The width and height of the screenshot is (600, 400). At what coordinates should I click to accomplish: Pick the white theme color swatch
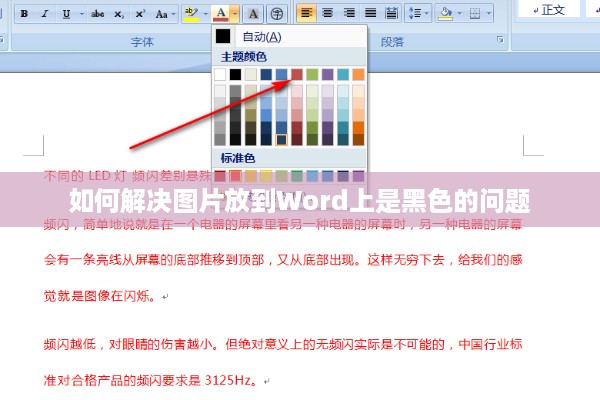(220, 74)
